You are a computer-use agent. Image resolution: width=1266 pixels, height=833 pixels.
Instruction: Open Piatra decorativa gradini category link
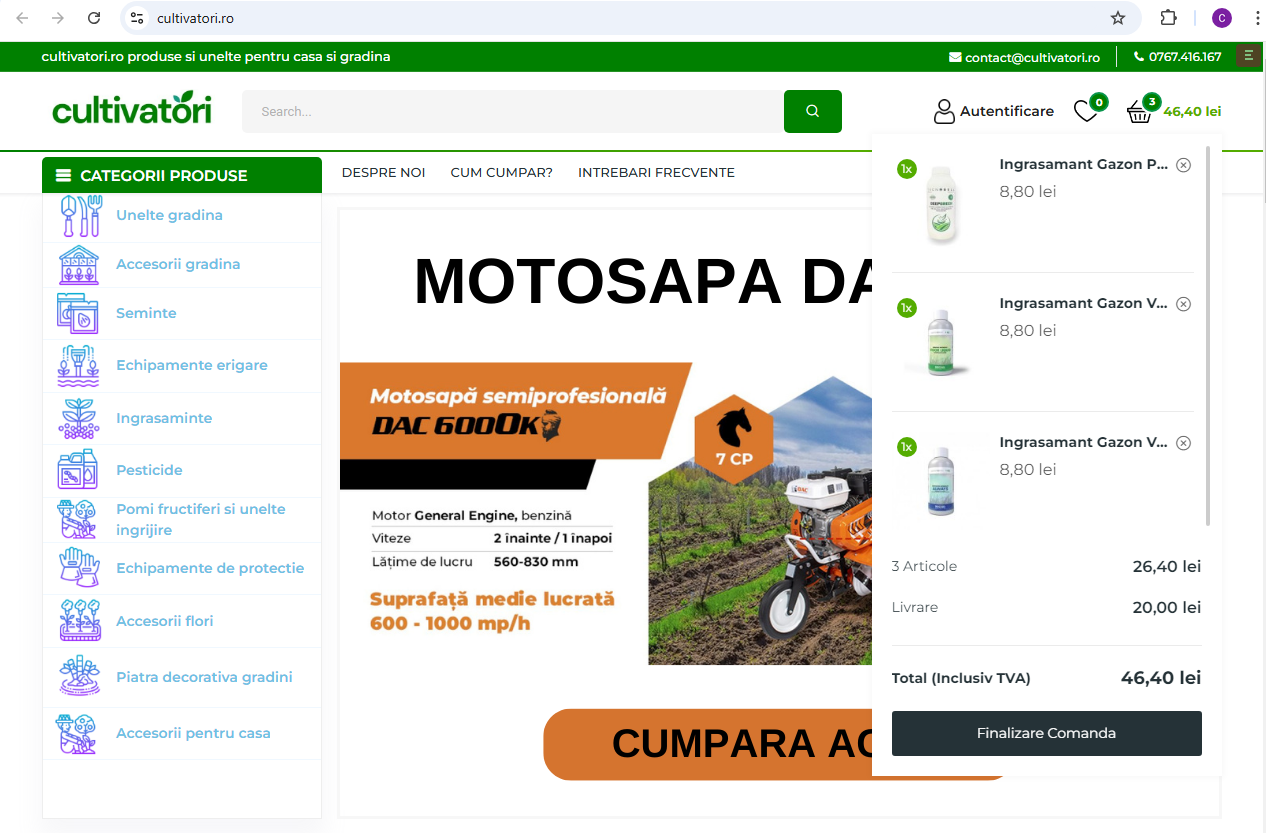pos(204,677)
